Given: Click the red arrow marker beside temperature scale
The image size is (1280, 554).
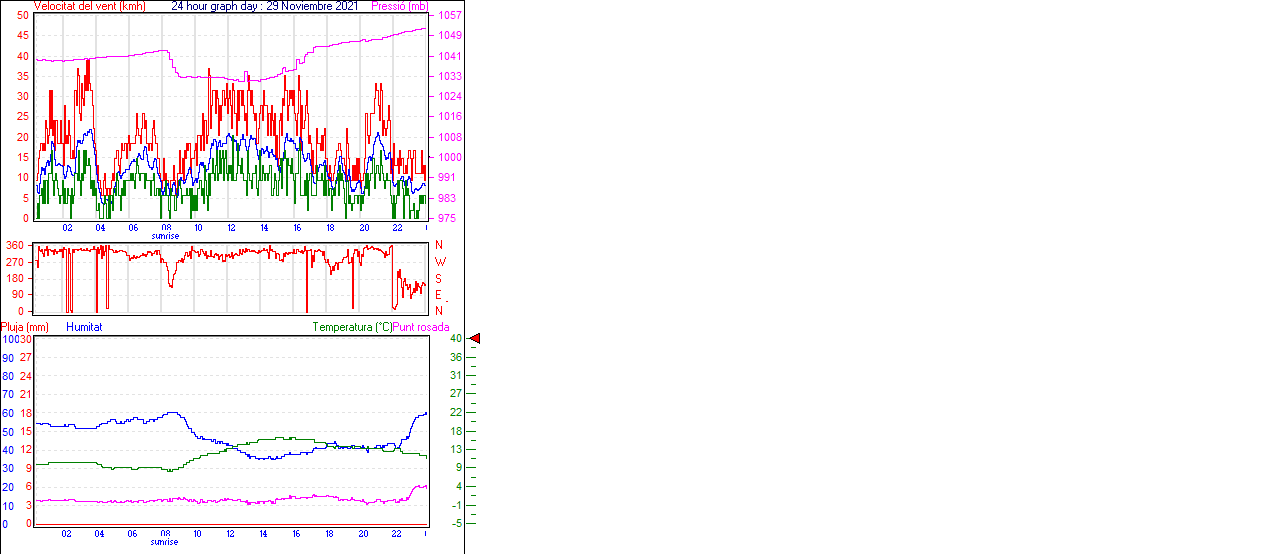Looking at the screenshot, I should tap(475, 339).
